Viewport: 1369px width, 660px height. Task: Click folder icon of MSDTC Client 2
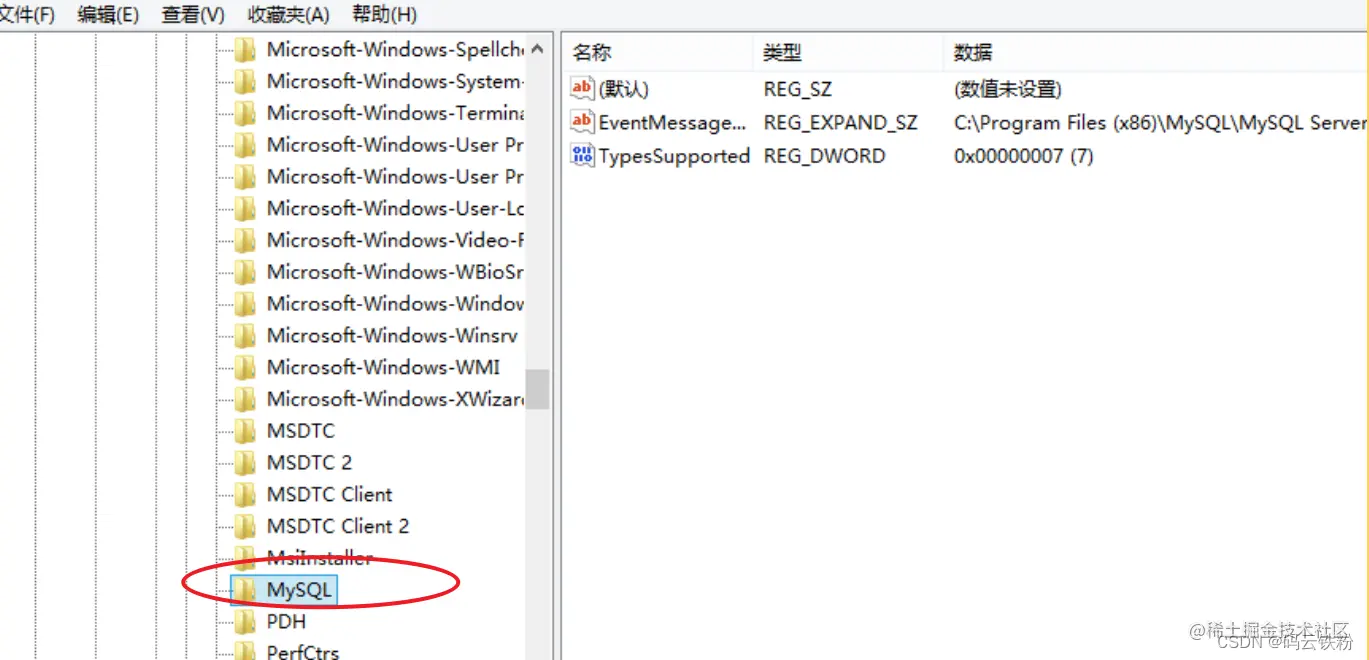(244, 526)
